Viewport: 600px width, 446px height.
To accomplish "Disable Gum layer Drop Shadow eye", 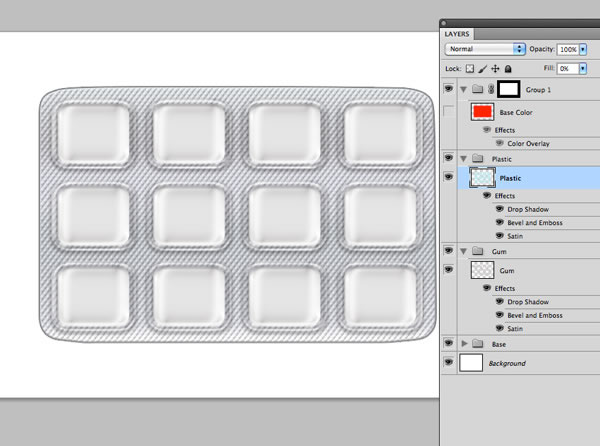I will (499, 301).
